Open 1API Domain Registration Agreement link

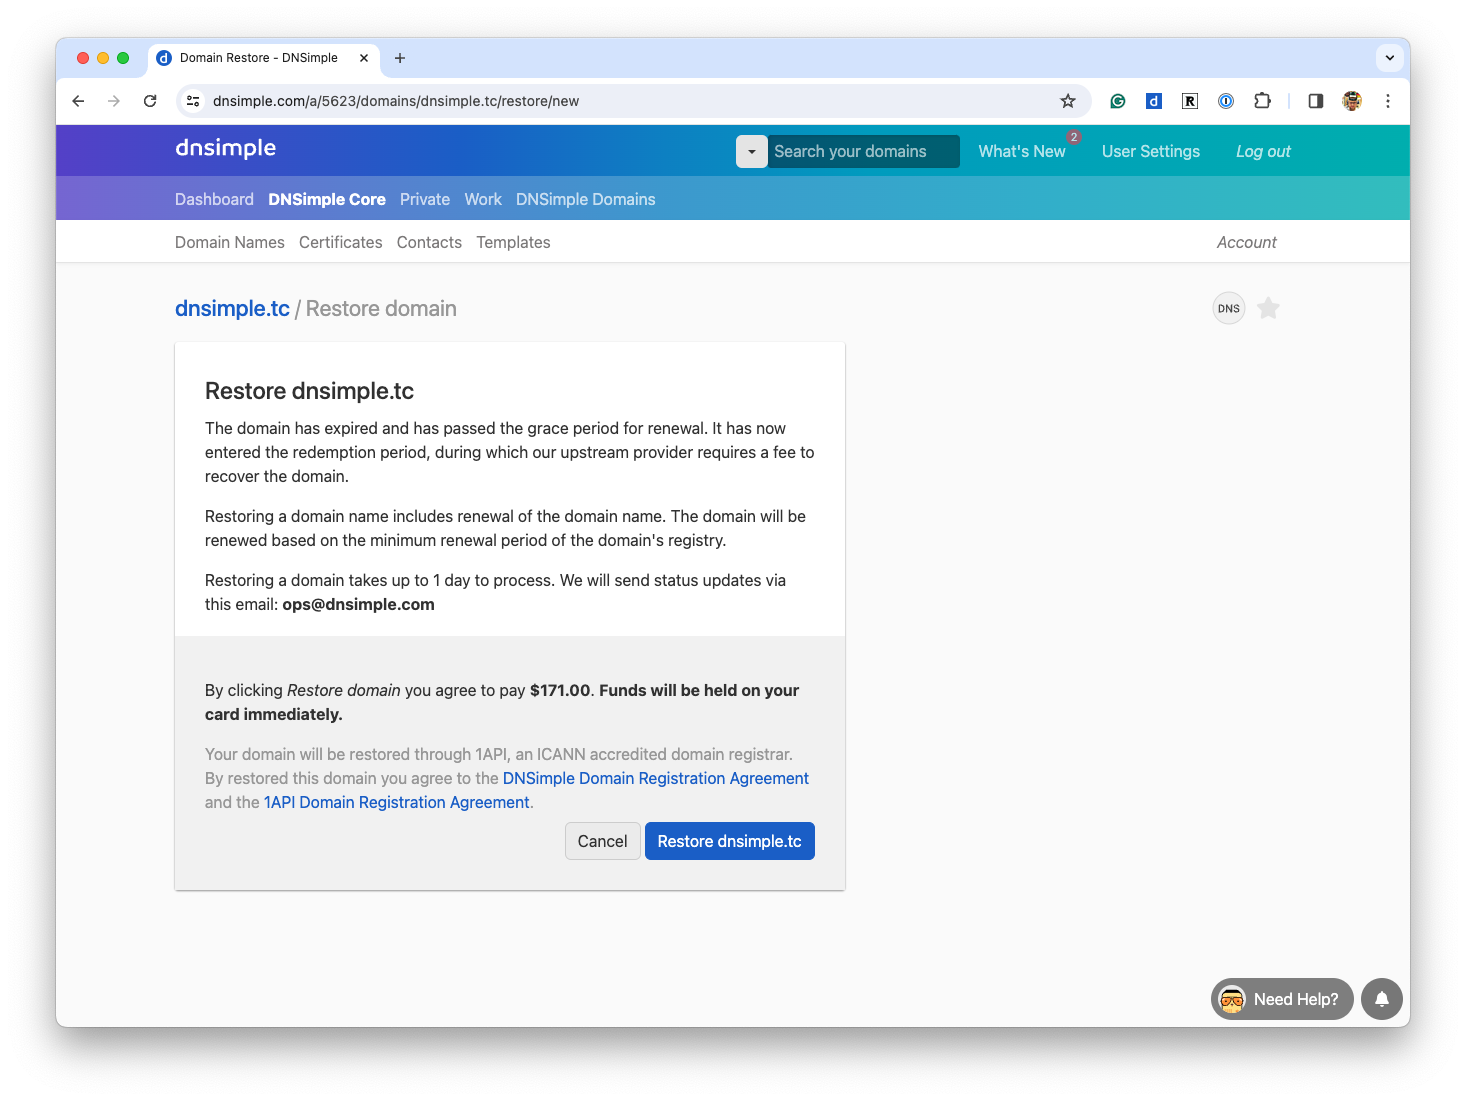397,802
